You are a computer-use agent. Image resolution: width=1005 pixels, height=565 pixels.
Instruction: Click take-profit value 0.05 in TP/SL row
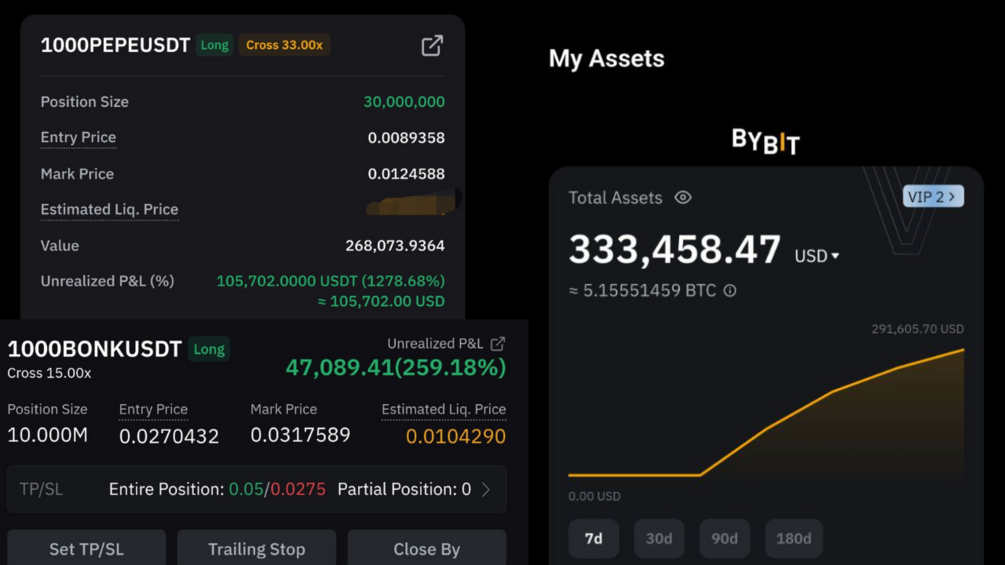[246, 489]
